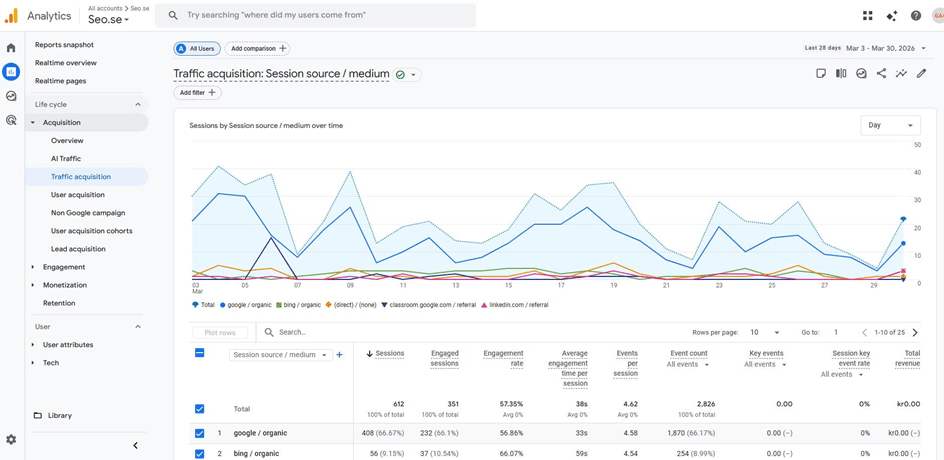Open Admin settings gear icon

11,439
